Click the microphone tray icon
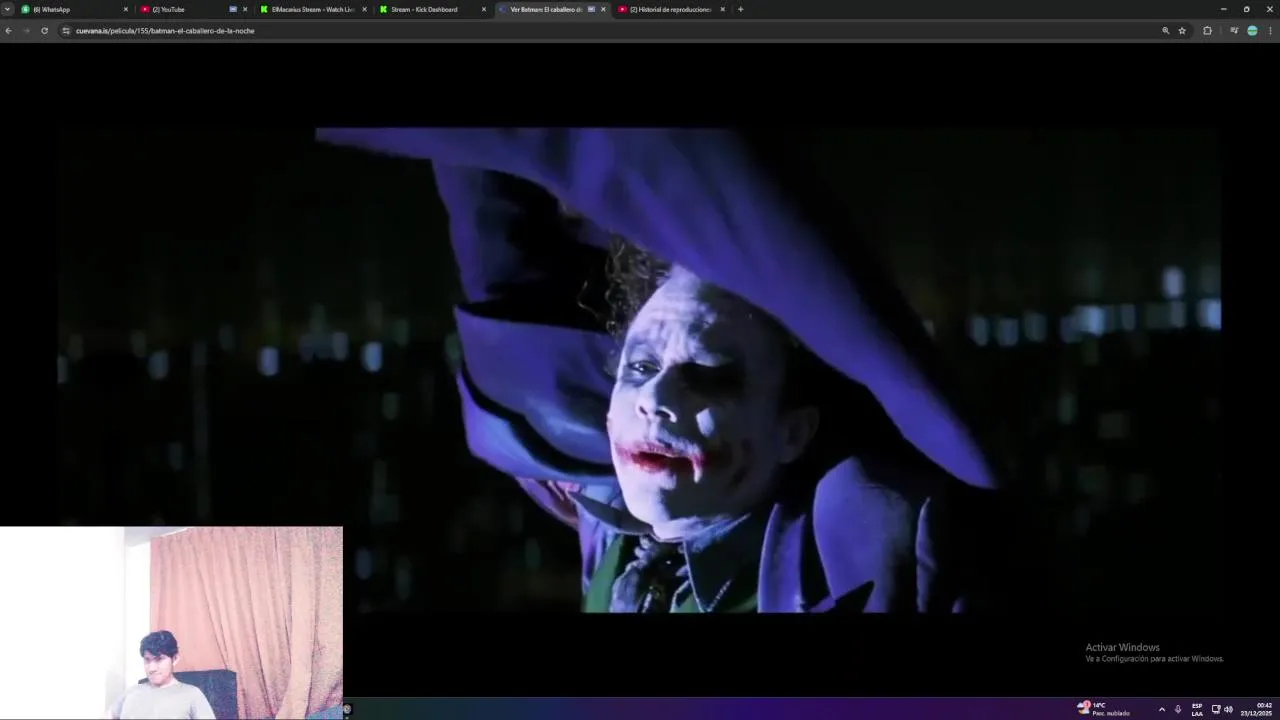The height and width of the screenshot is (720, 1280). click(x=1178, y=709)
